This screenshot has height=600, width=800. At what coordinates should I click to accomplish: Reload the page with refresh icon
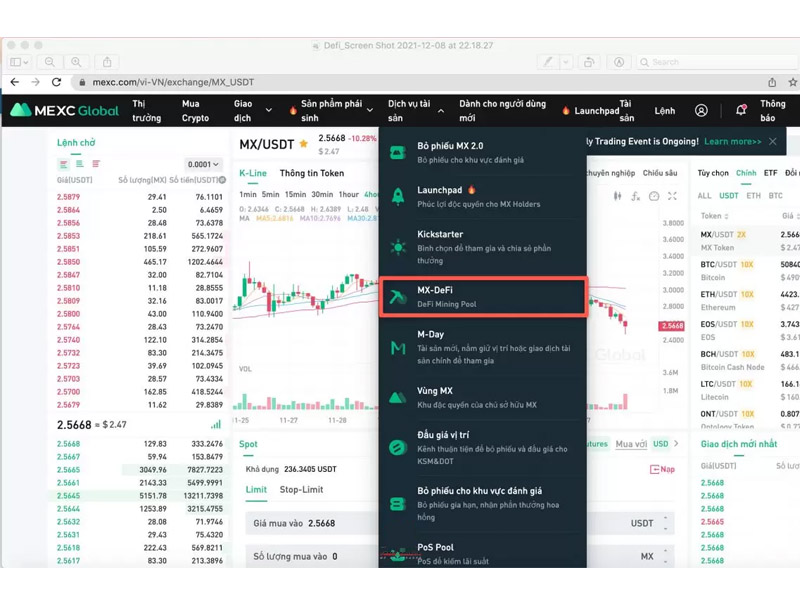coord(57,82)
